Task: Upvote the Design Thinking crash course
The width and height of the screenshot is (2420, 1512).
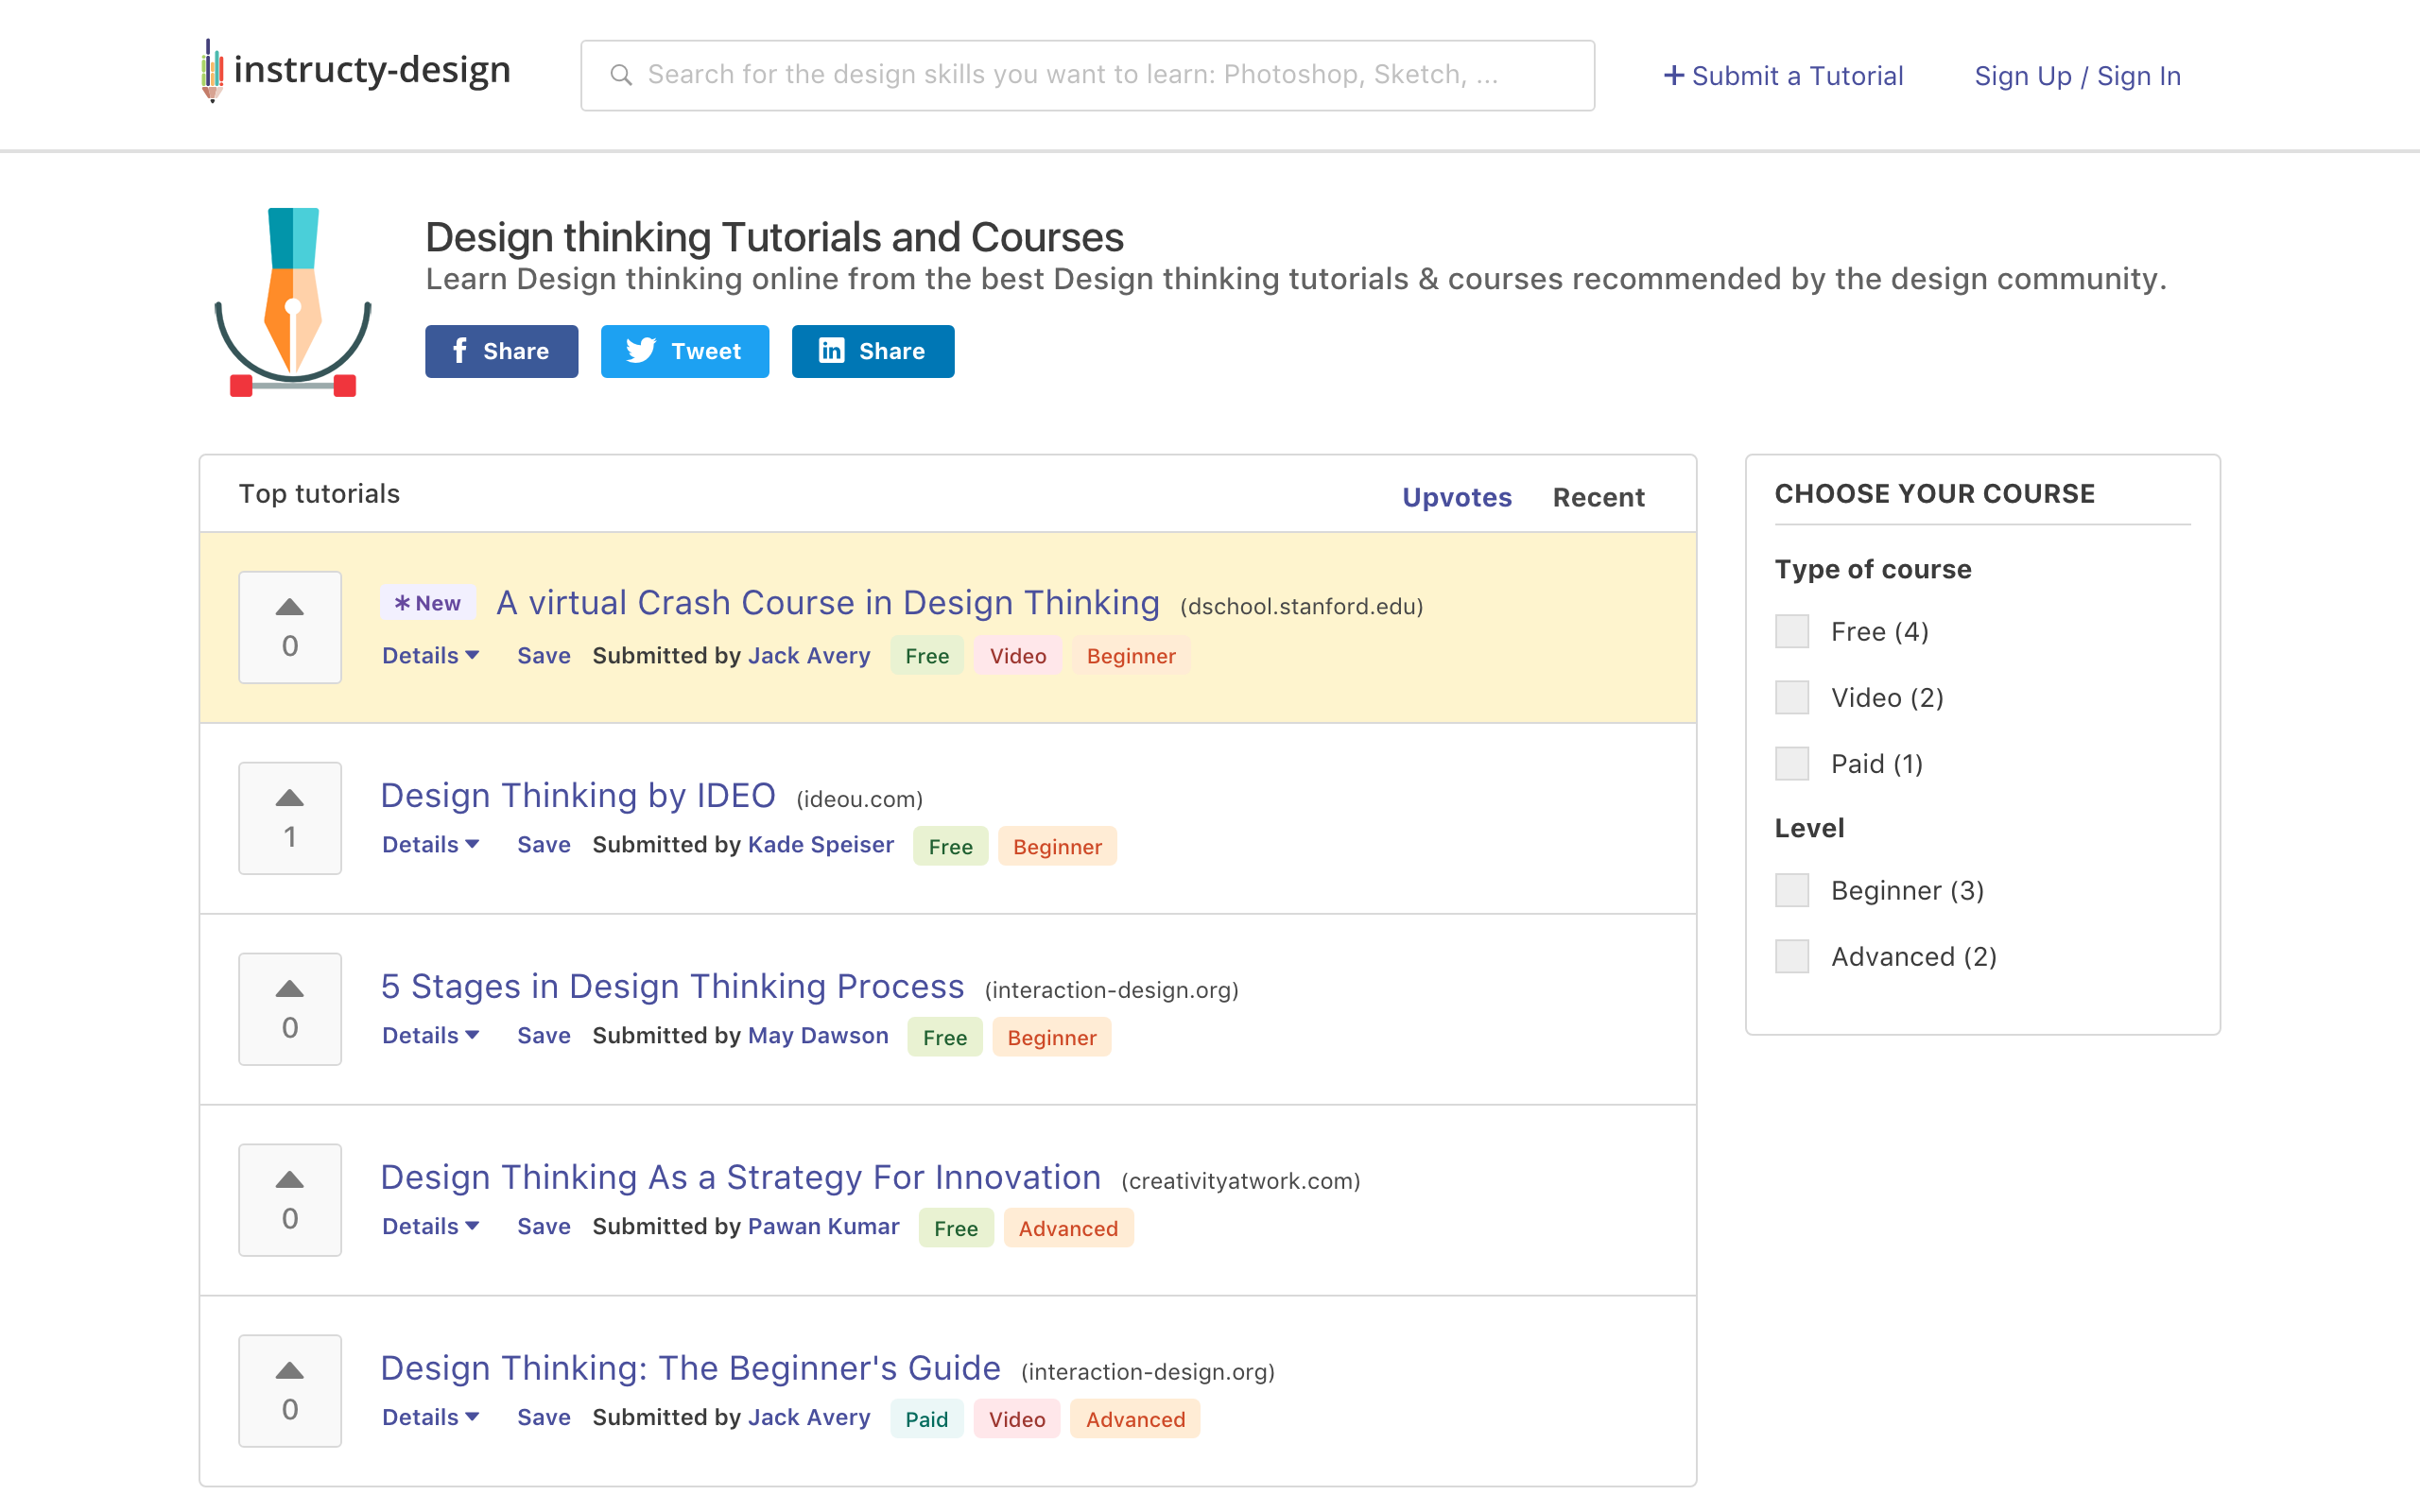Action: [x=290, y=605]
